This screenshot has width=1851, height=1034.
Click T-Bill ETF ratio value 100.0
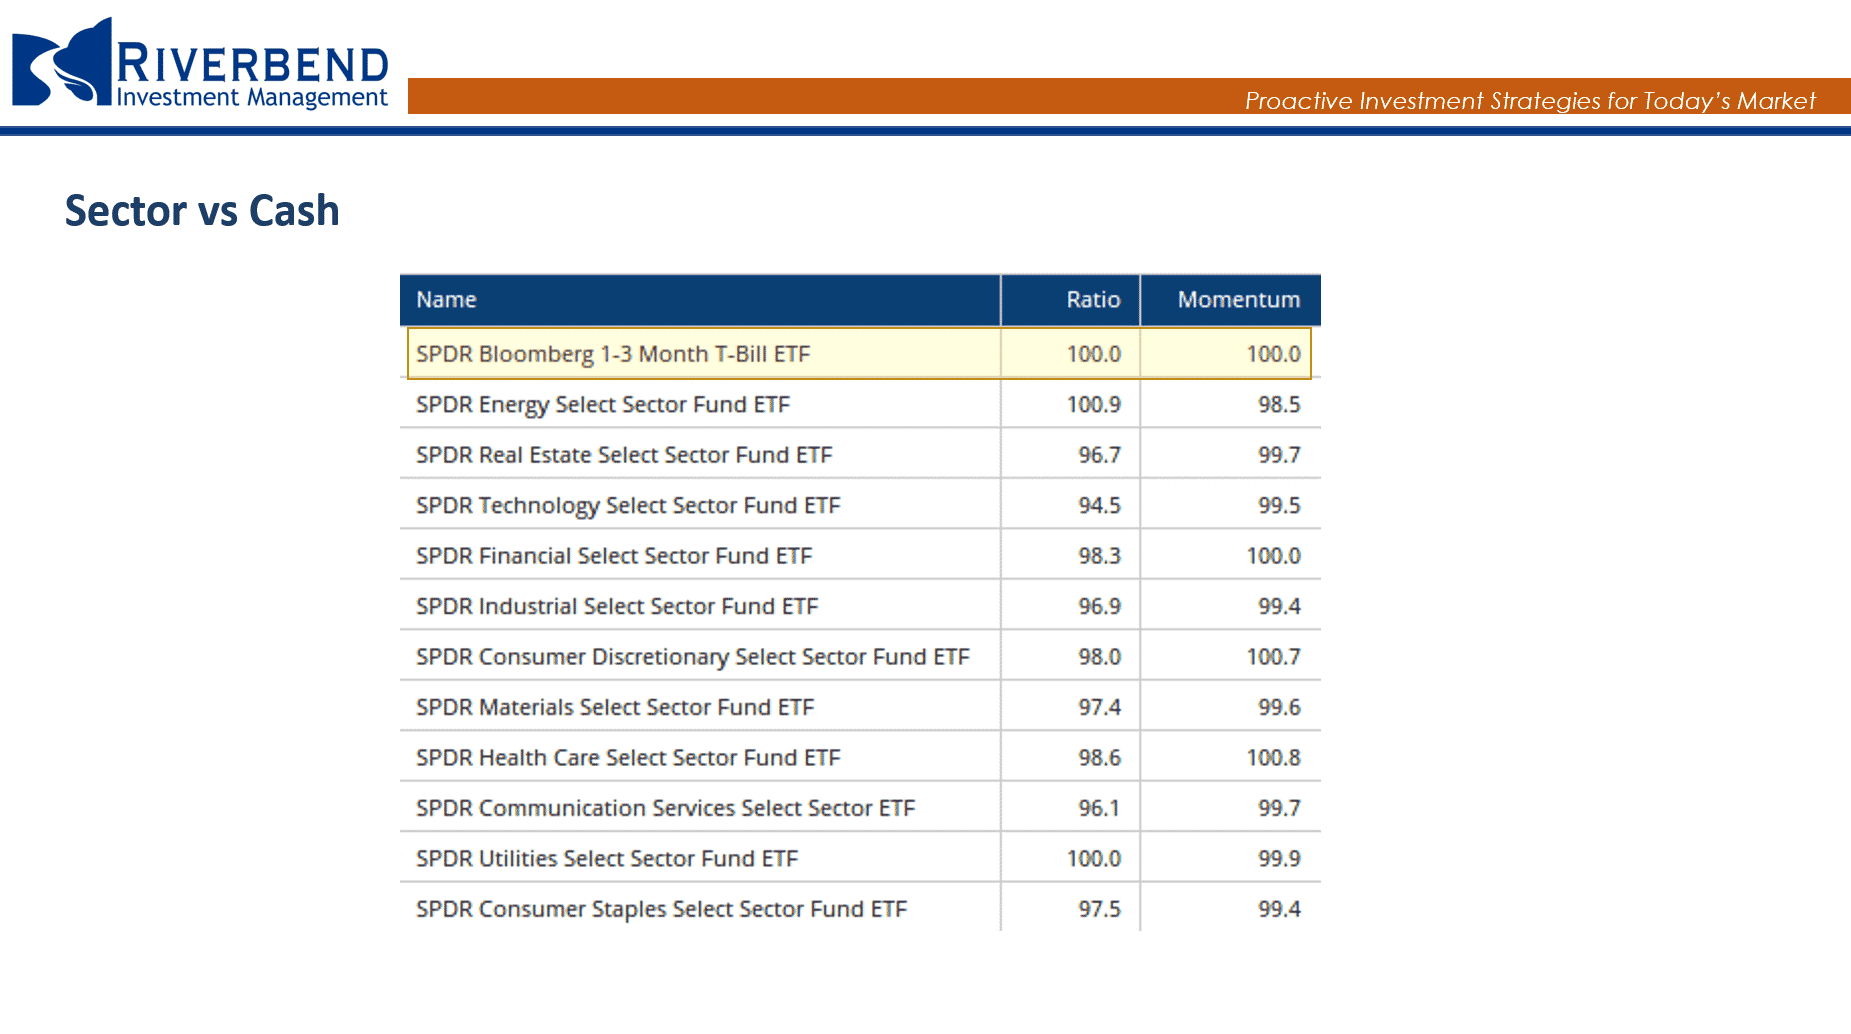1094,354
